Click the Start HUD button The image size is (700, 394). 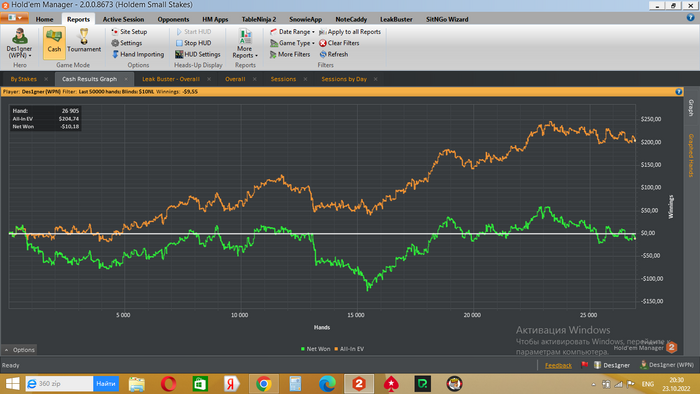point(193,32)
